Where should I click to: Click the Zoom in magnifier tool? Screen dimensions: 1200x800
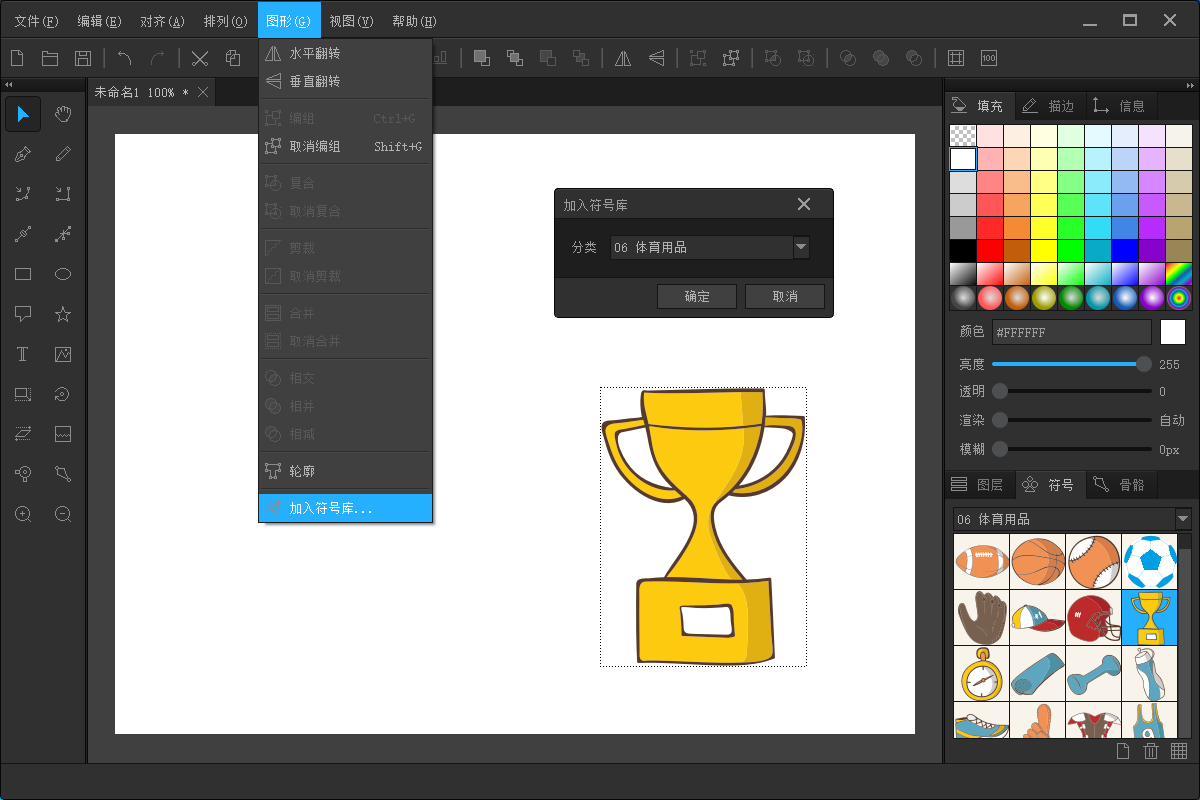click(x=23, y=514)
